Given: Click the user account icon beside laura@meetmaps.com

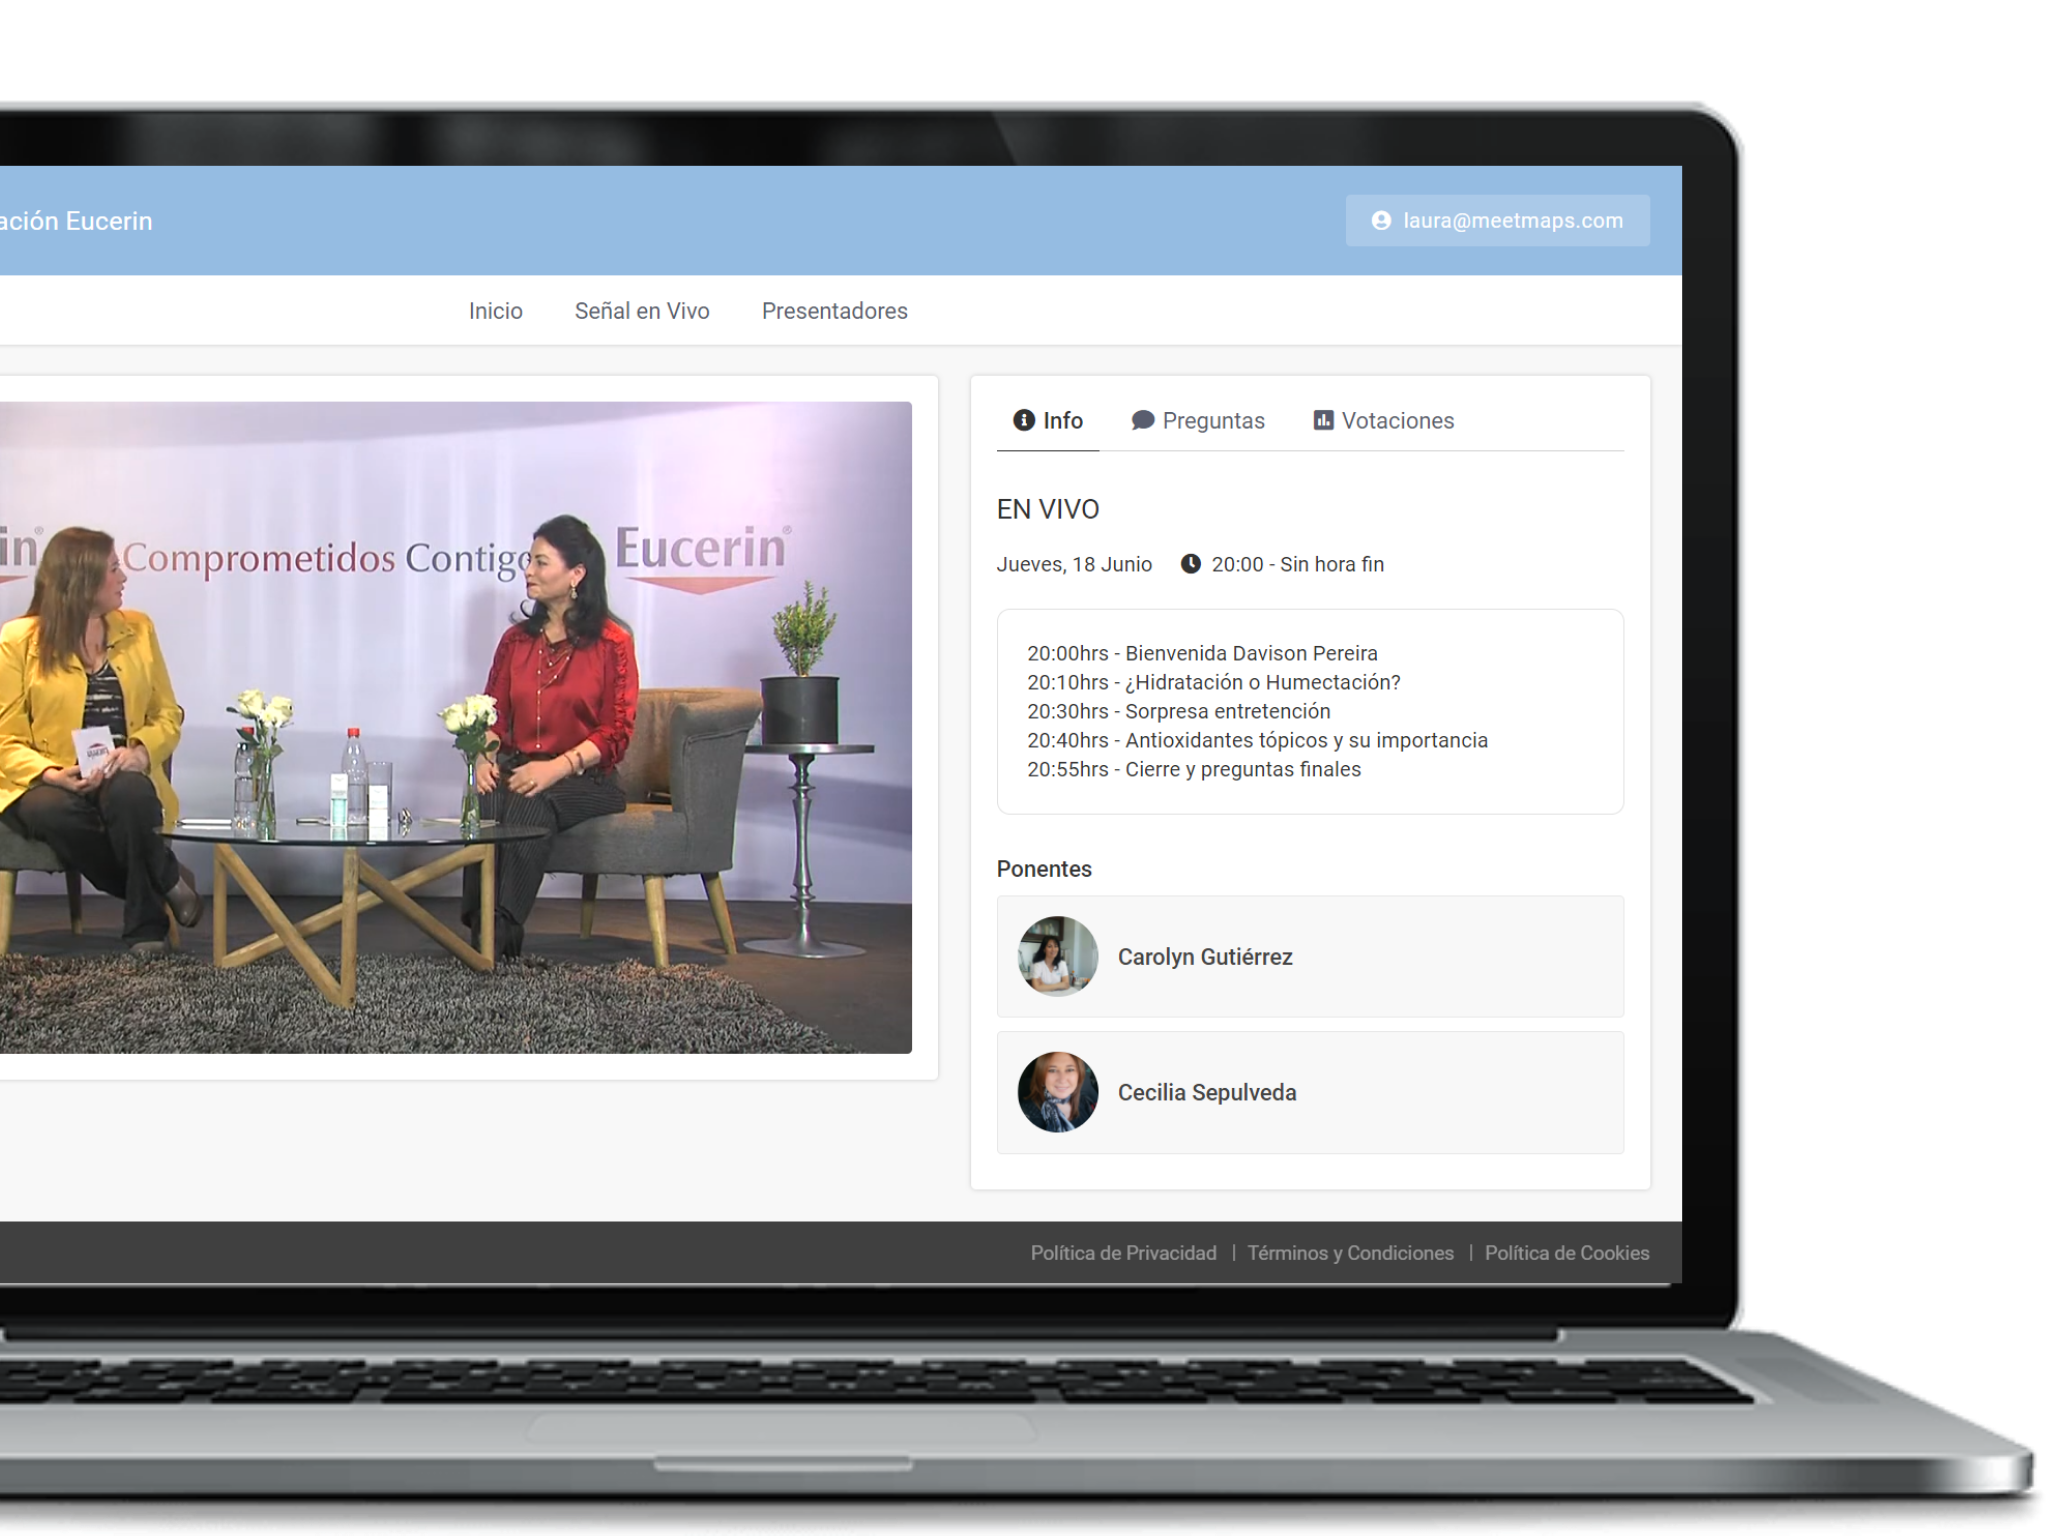Looking at the screenshot, I should pyautogui.click(x=1381, y=220).
